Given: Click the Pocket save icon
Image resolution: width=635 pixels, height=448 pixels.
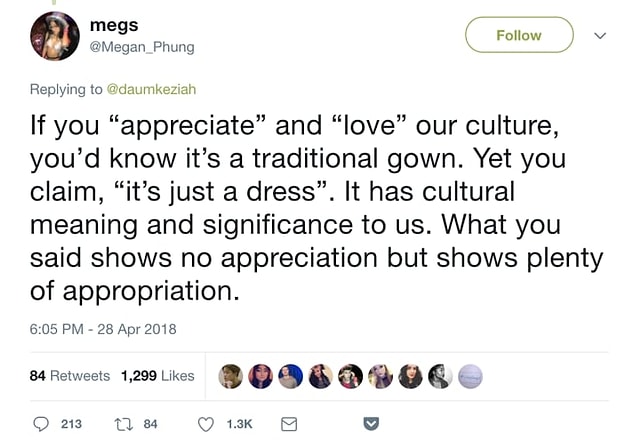Looking at the screenshot, I should coord(371,424).
